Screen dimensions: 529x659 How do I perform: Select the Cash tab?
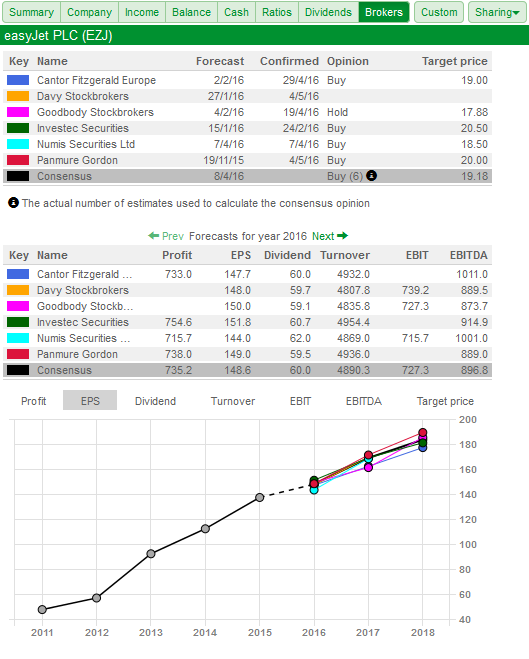pyautogui.click(x=237, y=12)
